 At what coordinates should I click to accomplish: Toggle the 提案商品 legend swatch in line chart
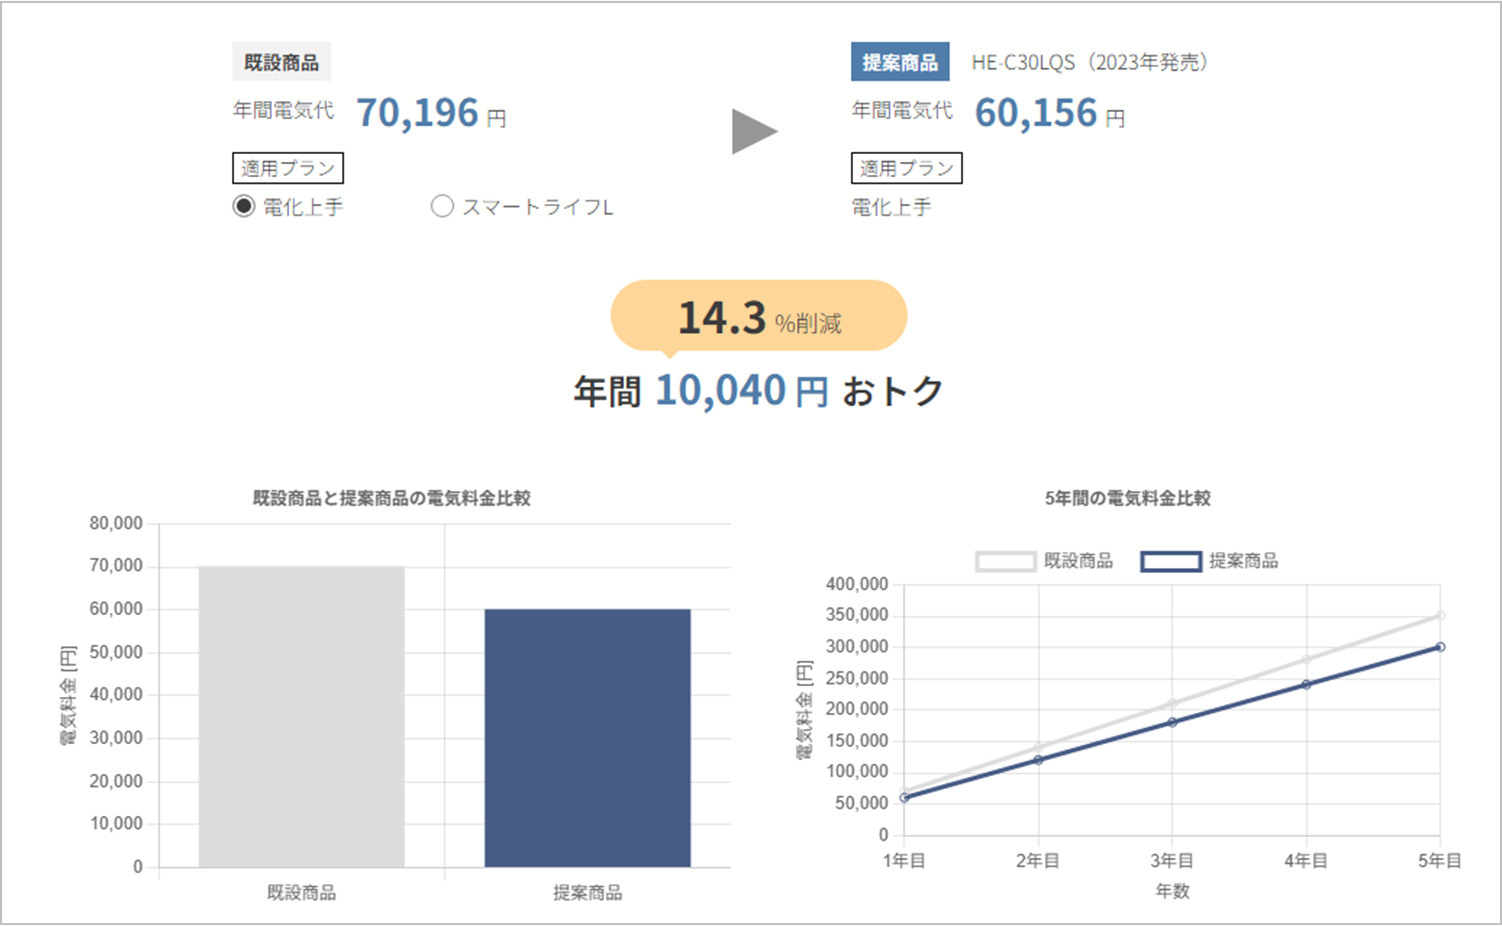pos(1170,562)
